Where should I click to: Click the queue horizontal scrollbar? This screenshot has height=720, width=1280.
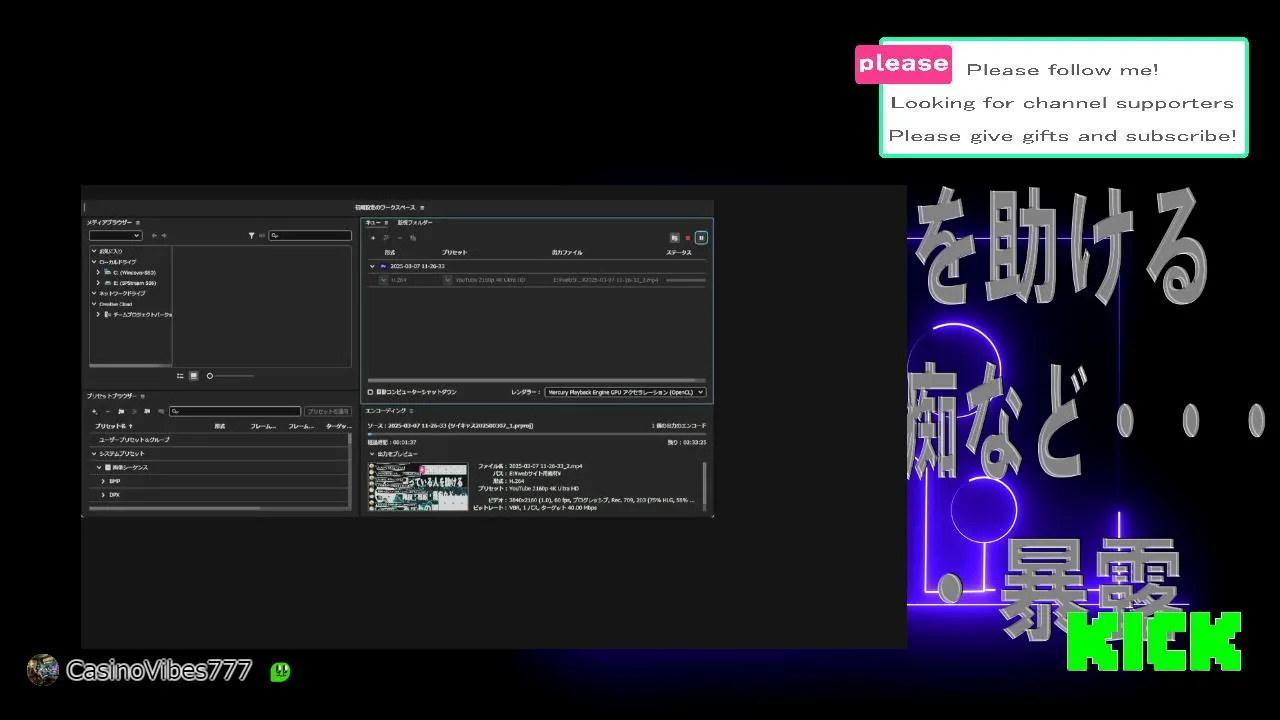(537, 380)
